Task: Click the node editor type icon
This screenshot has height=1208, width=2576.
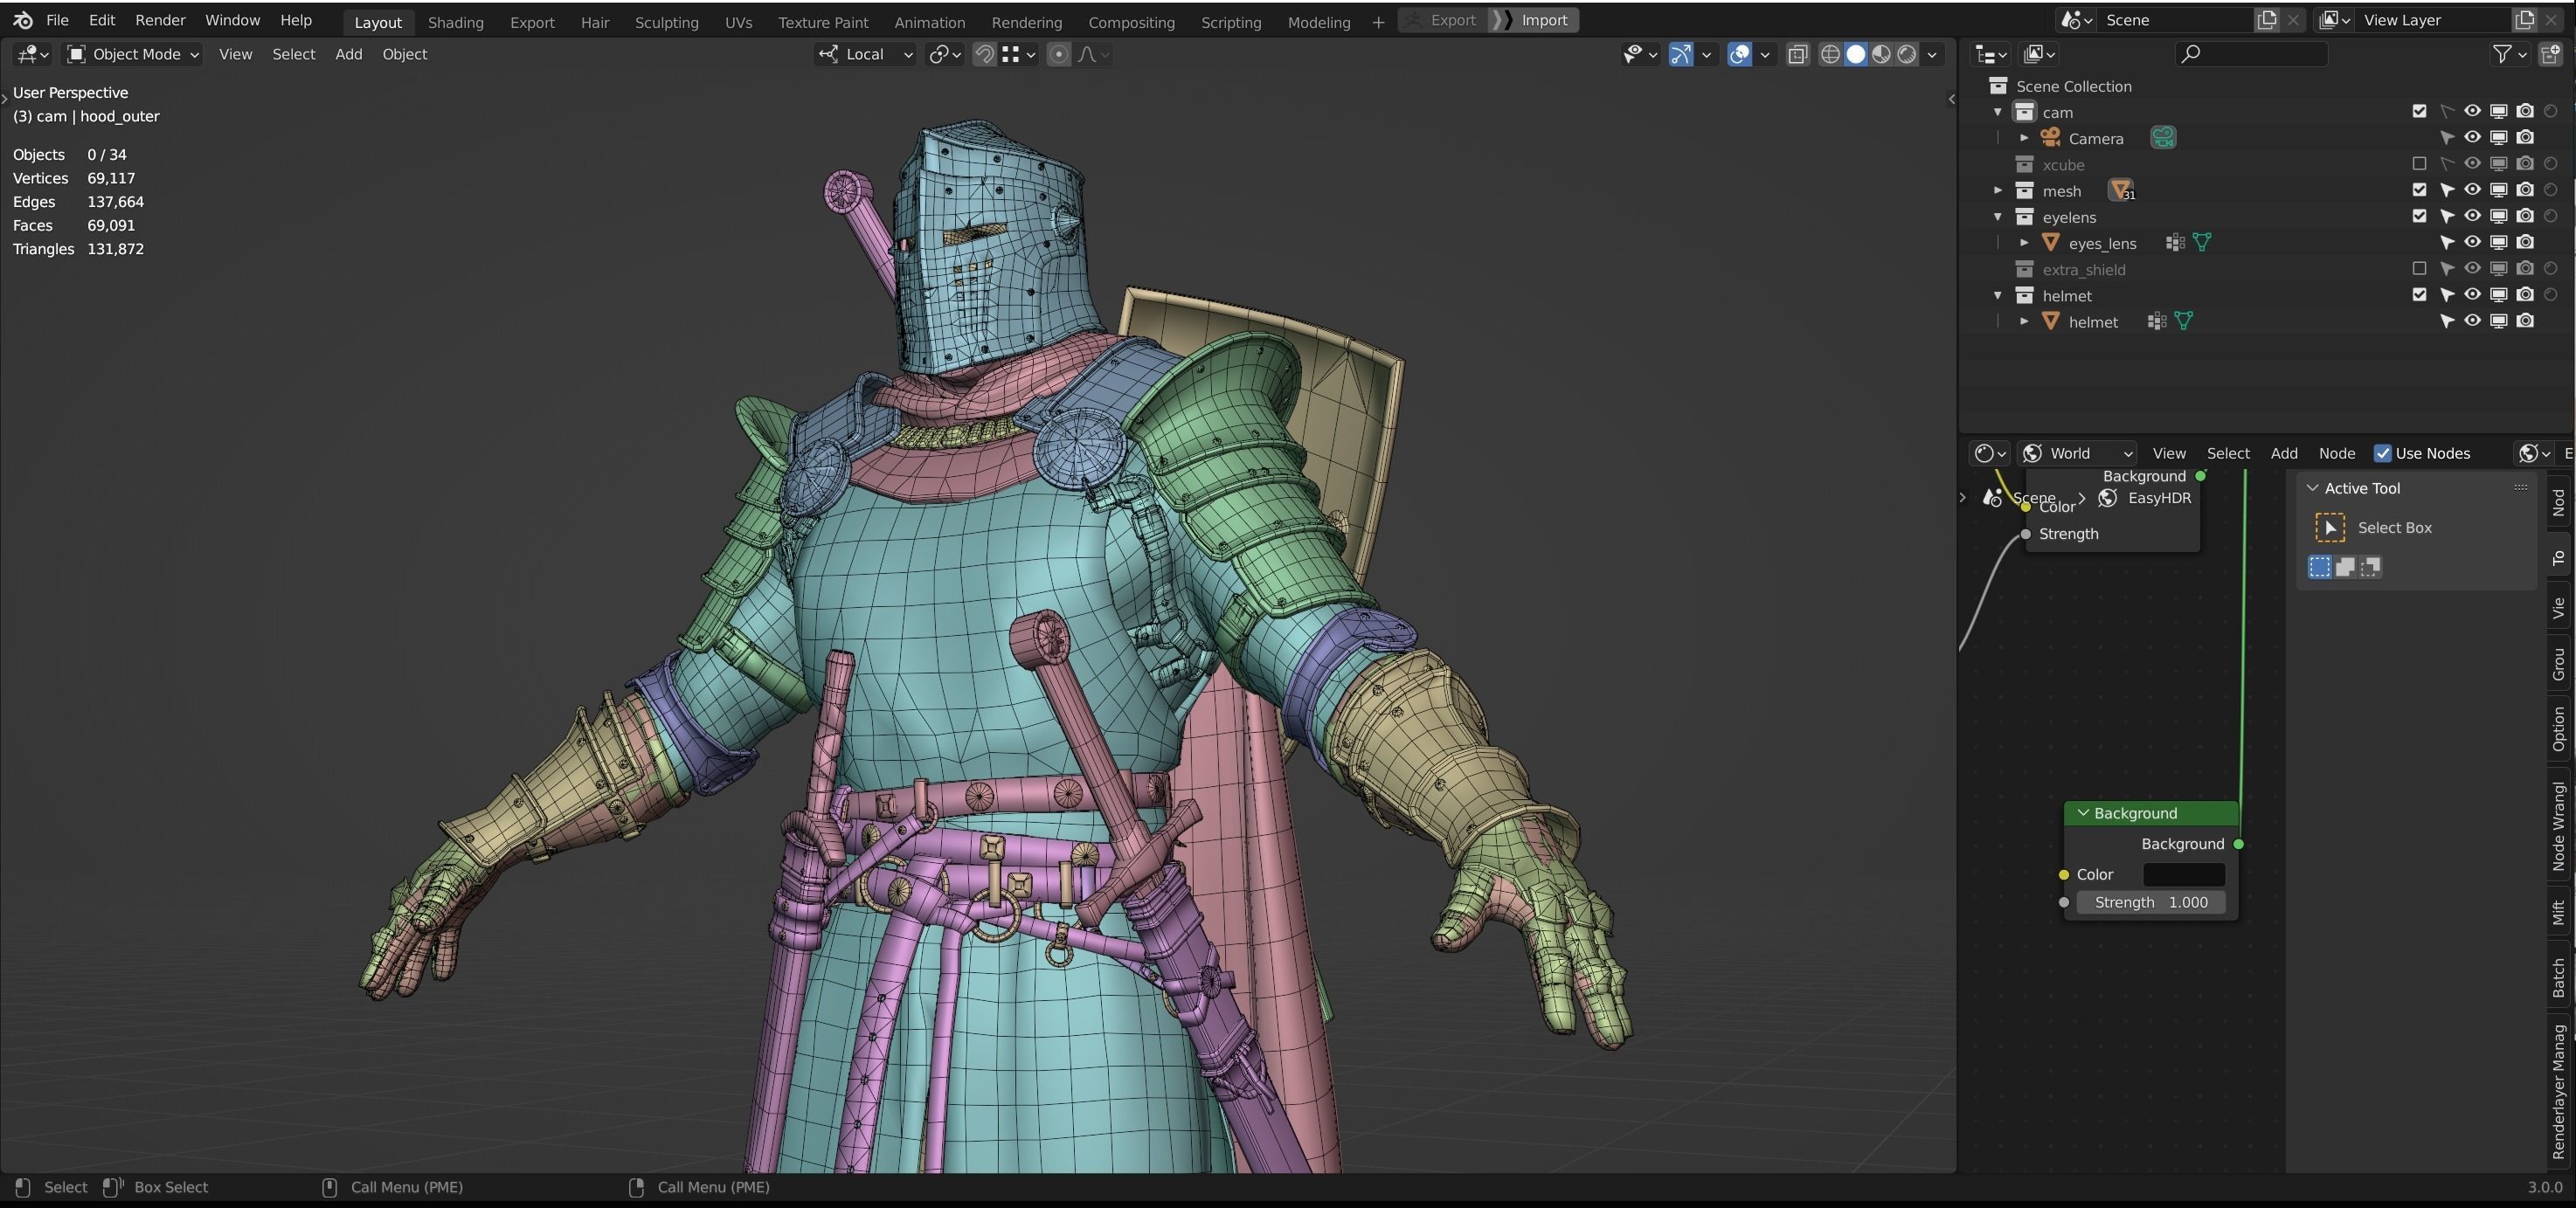Action: [x=1988, y=453]
